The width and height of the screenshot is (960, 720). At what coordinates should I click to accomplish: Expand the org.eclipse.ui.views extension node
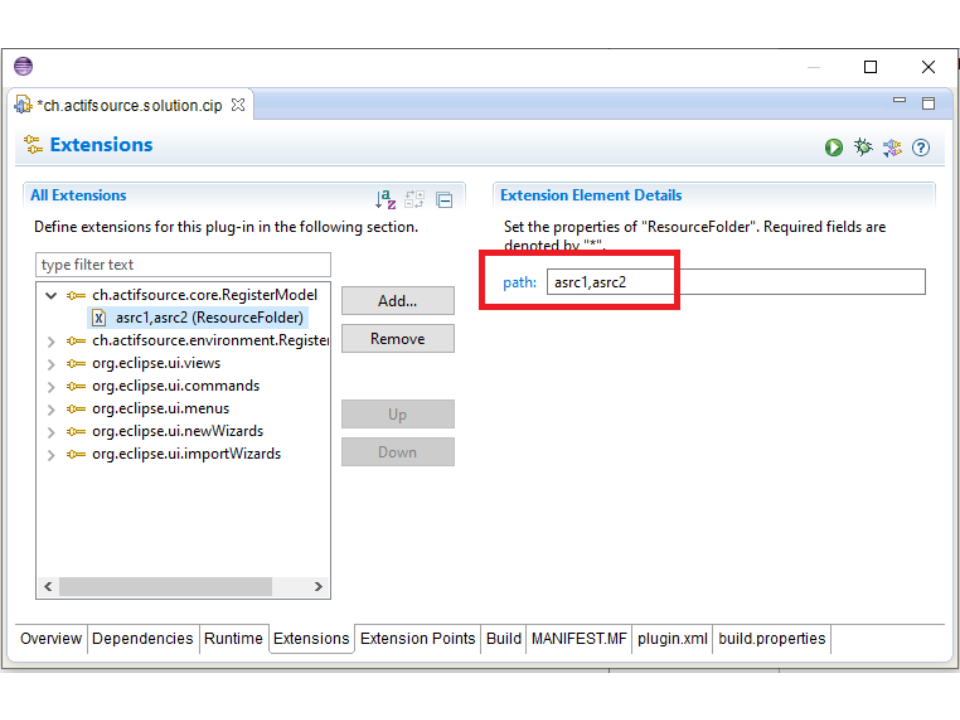point(51,364)
